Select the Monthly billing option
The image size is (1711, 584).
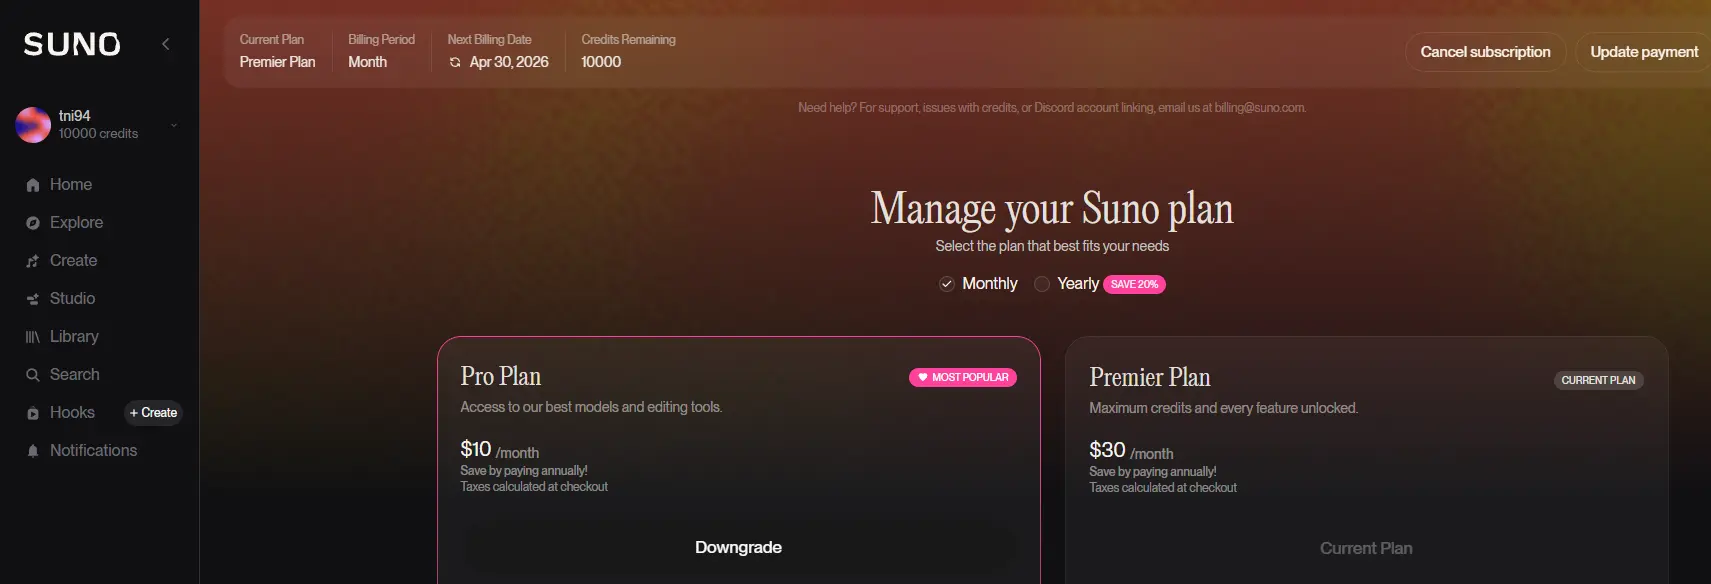[978, 284]
